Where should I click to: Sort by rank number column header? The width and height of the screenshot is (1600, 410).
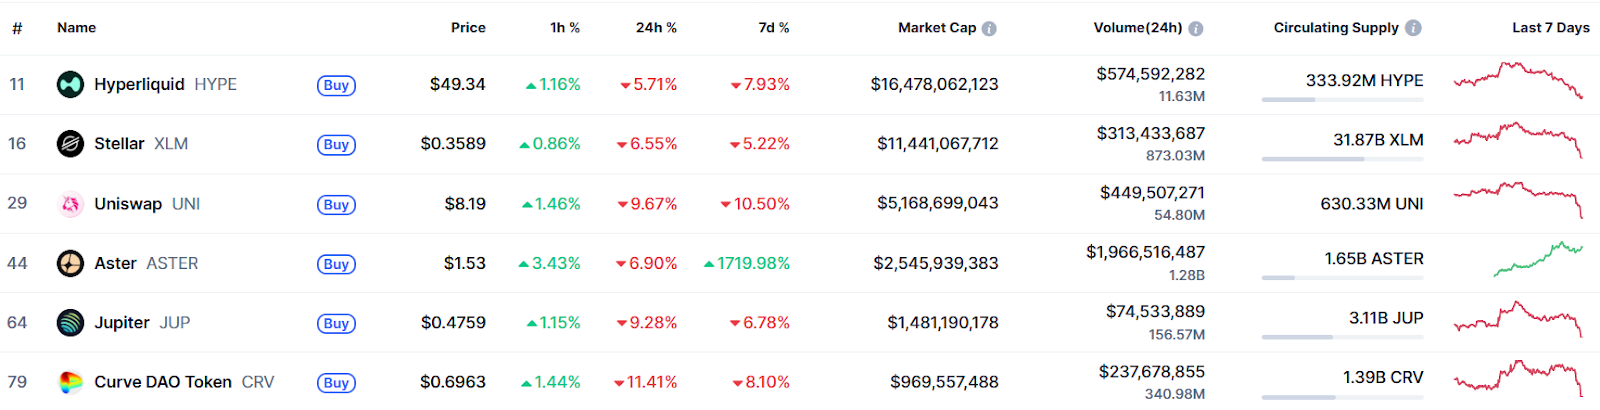point(17,28)
